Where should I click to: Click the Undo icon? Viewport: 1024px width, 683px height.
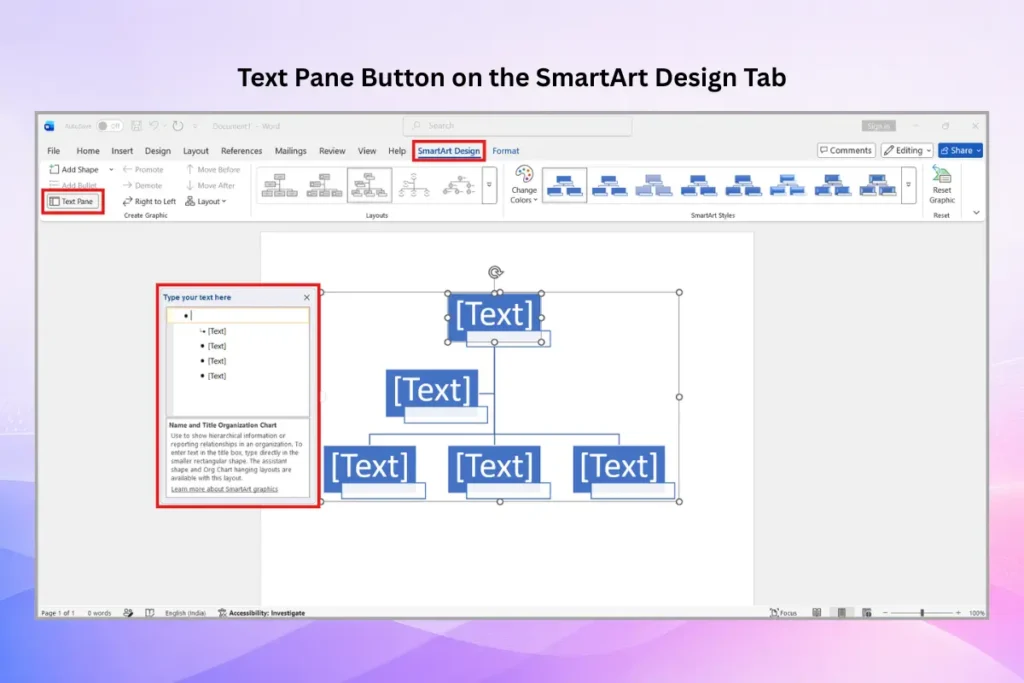[153, 126]
